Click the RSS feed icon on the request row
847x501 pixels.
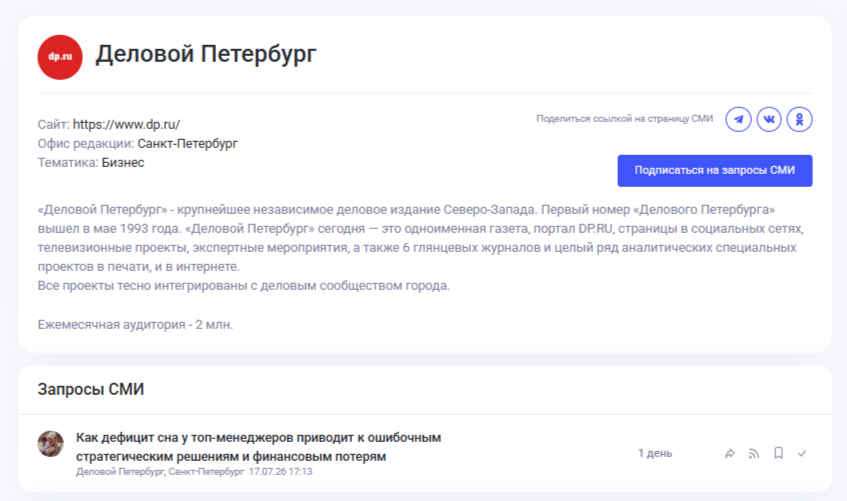coord(754,453)
